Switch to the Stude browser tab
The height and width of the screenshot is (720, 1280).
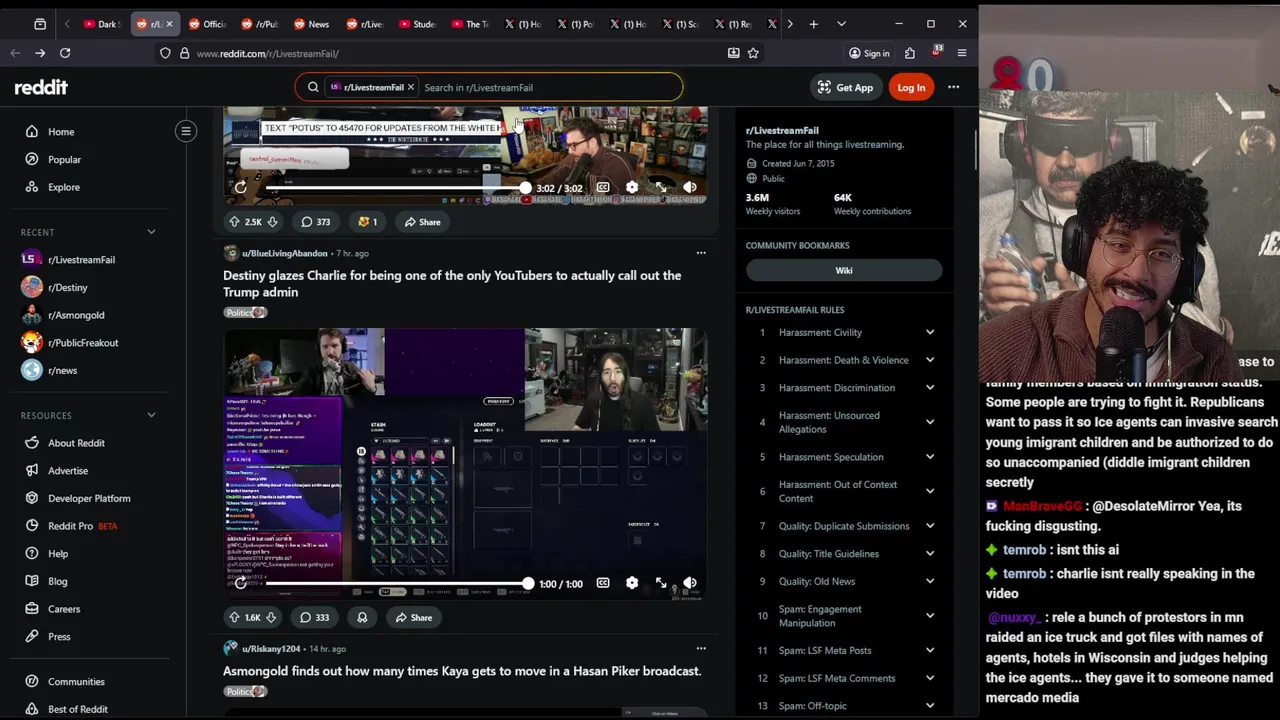tap(416, 24)
